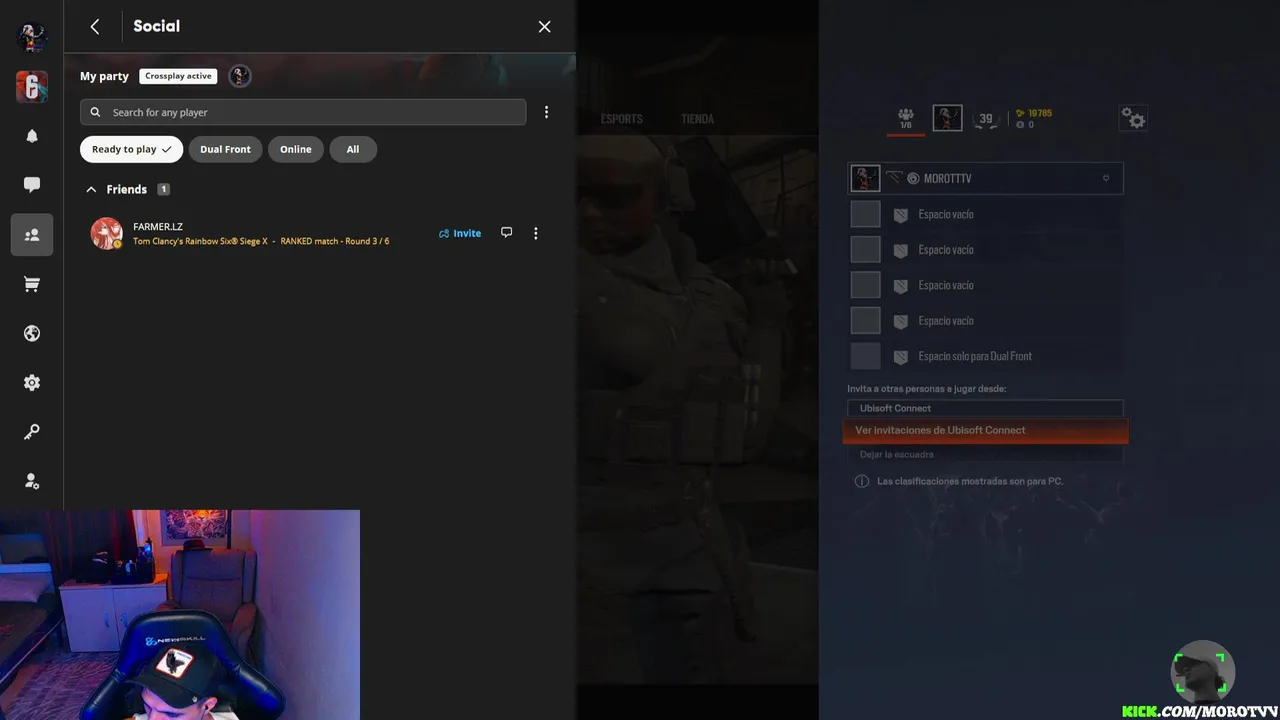Screen dimensions: 1280x720
Task: Select the All filter chip
Action: click(353, 149)
